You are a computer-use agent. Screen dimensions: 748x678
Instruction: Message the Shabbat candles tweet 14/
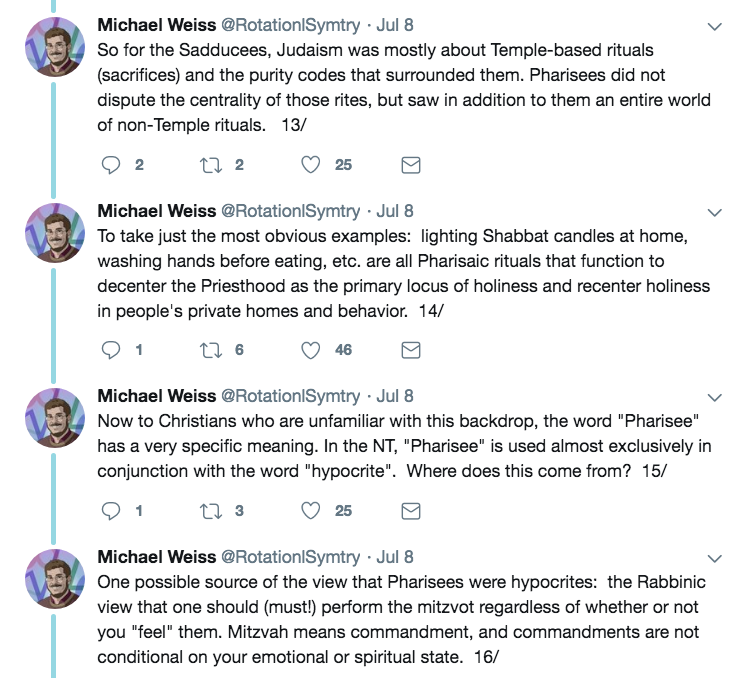pos(410,350)
